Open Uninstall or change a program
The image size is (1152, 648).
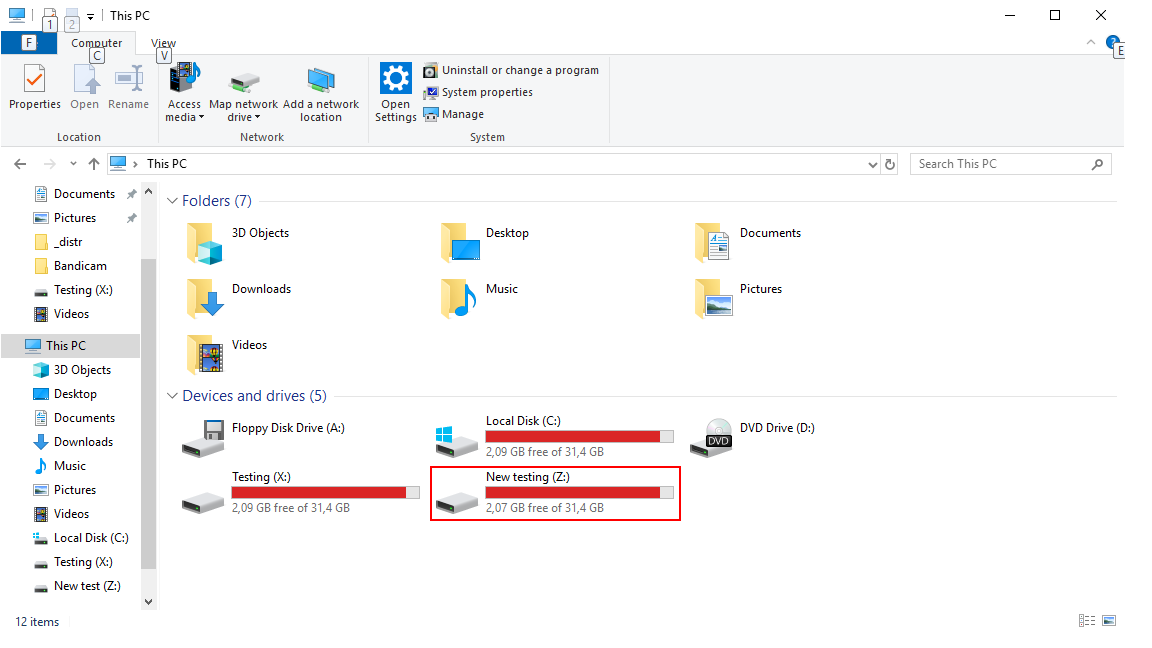tap(520, 71)
